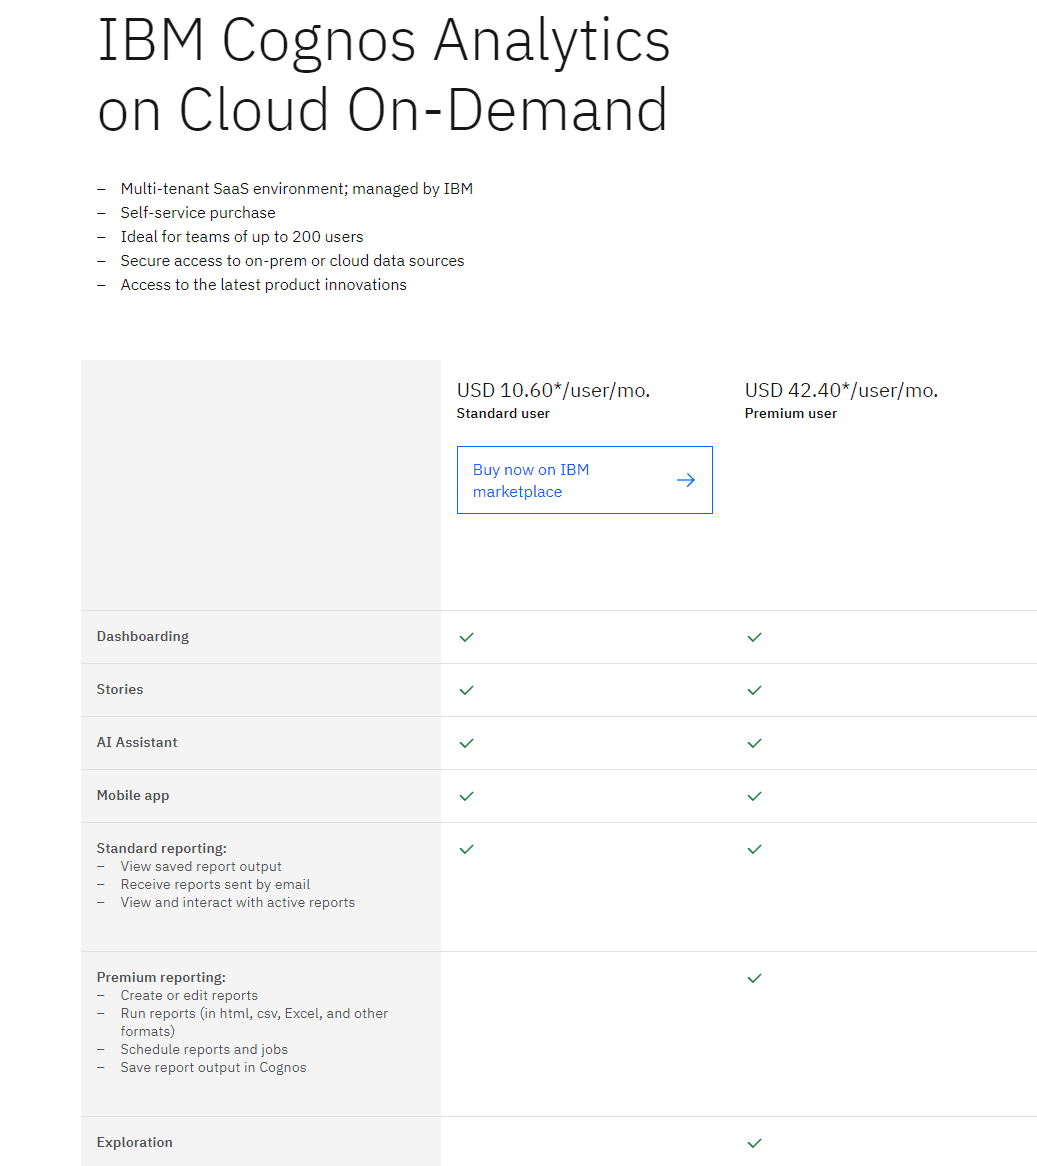The height and width of the screenshot is (1166, 1037).
Task: Expand the Premium reporting feature row
Action: (x=161, y=977)
